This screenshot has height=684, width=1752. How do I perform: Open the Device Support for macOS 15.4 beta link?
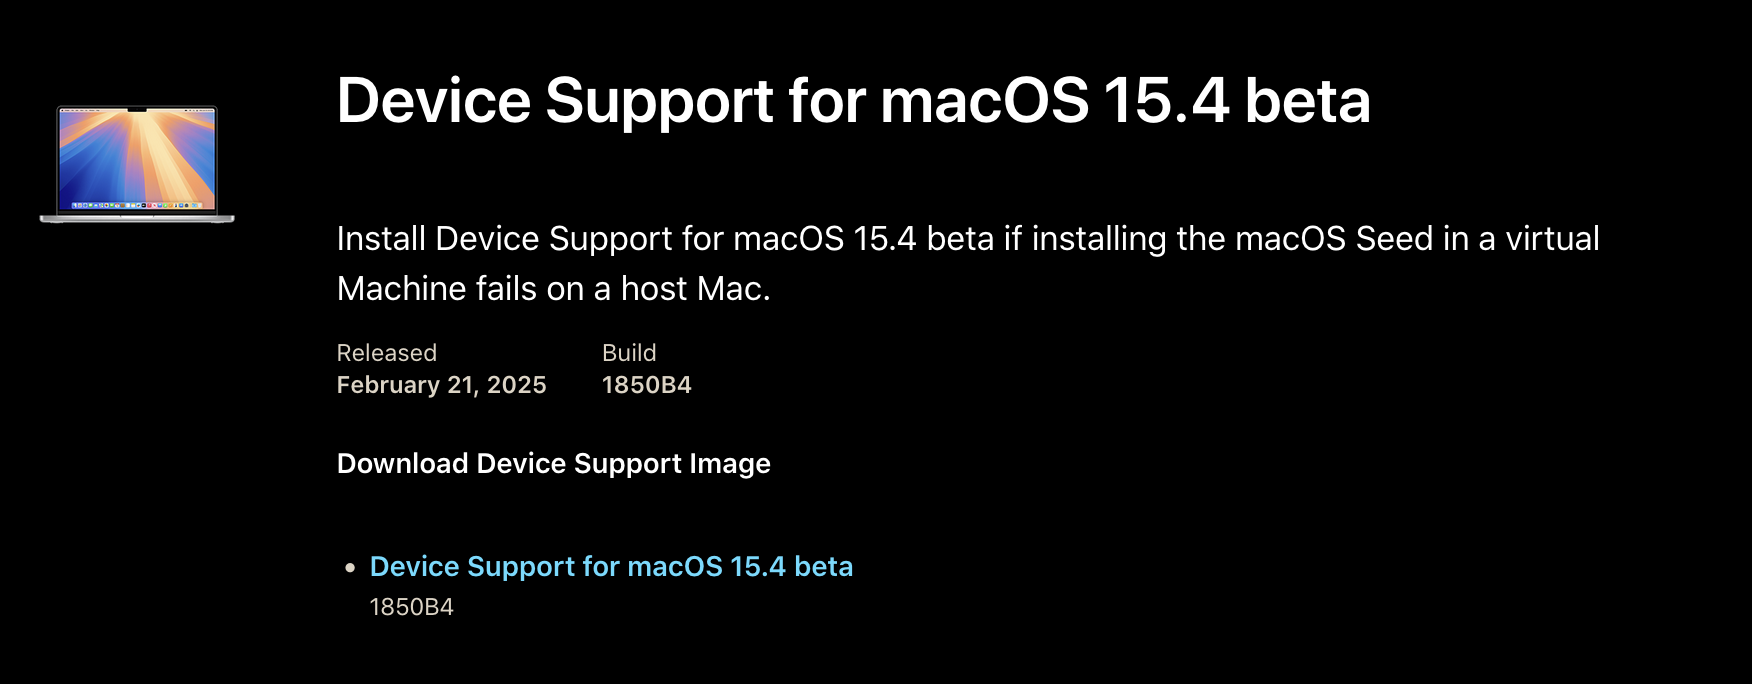[x=611, y=567]
